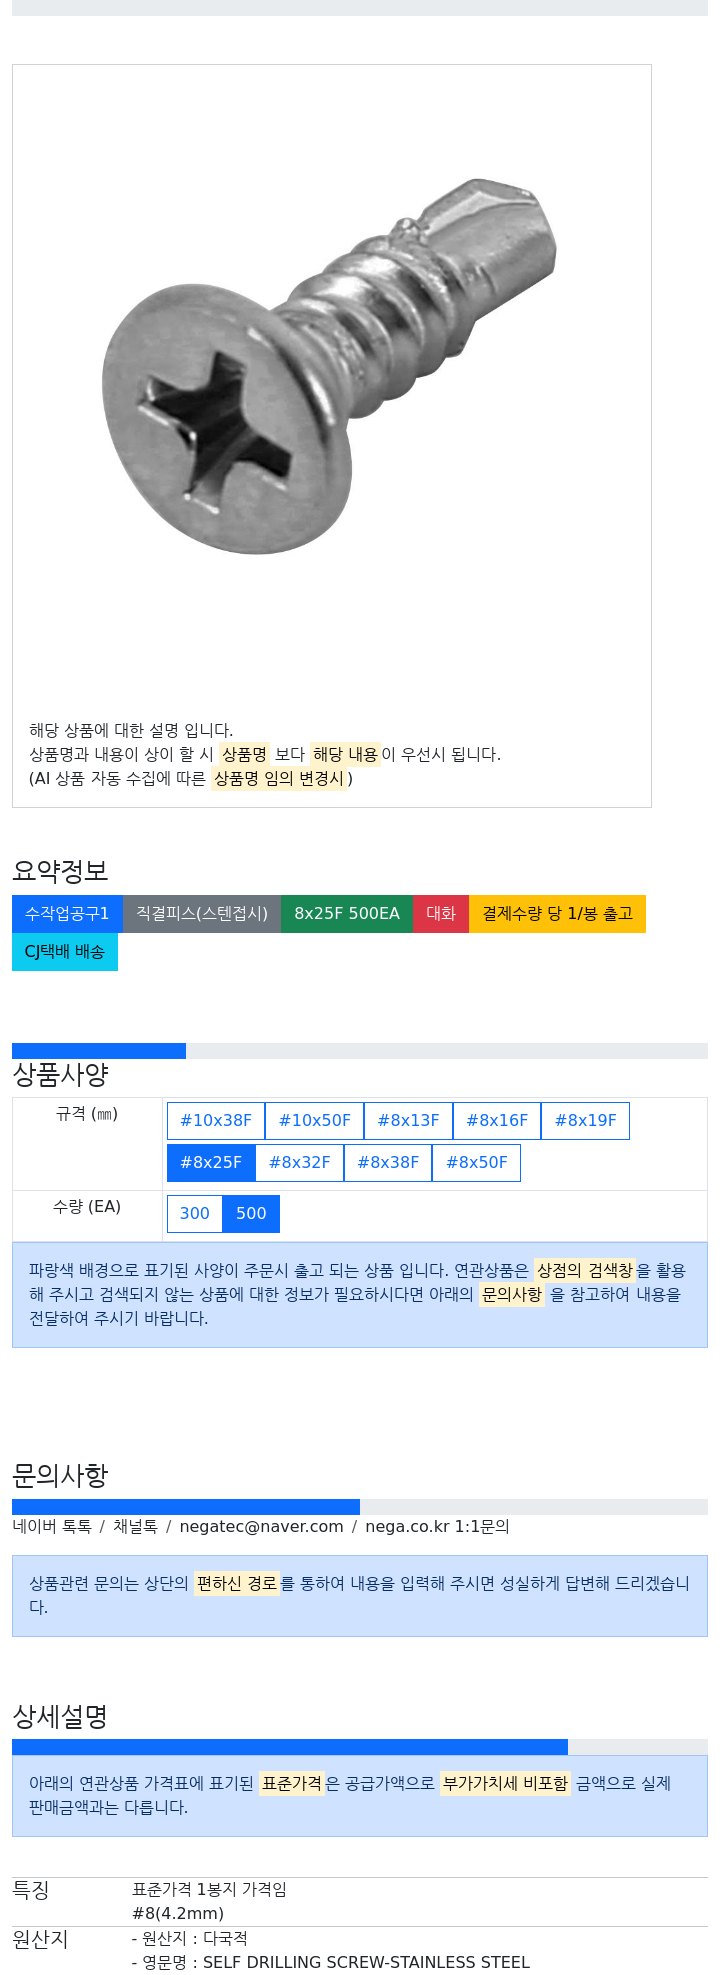The width and height of the screenshot is (720, 1975).
Task: Click the 500 quantity option
Action: click(251, 1214)
